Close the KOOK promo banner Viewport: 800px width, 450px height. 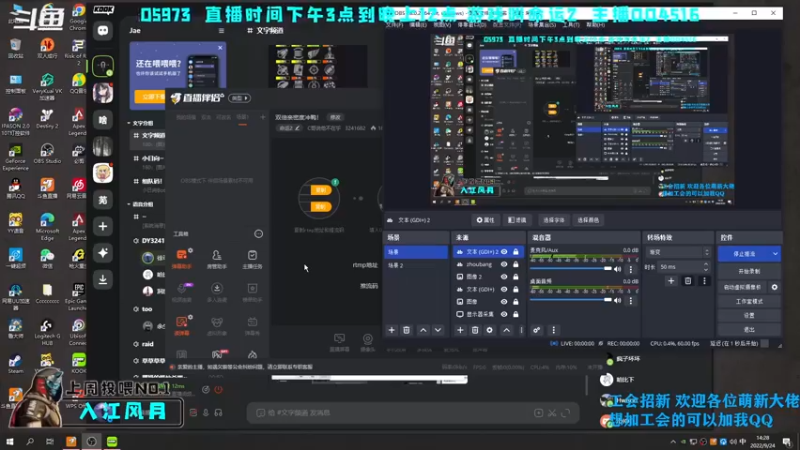(x=220, y=47)
